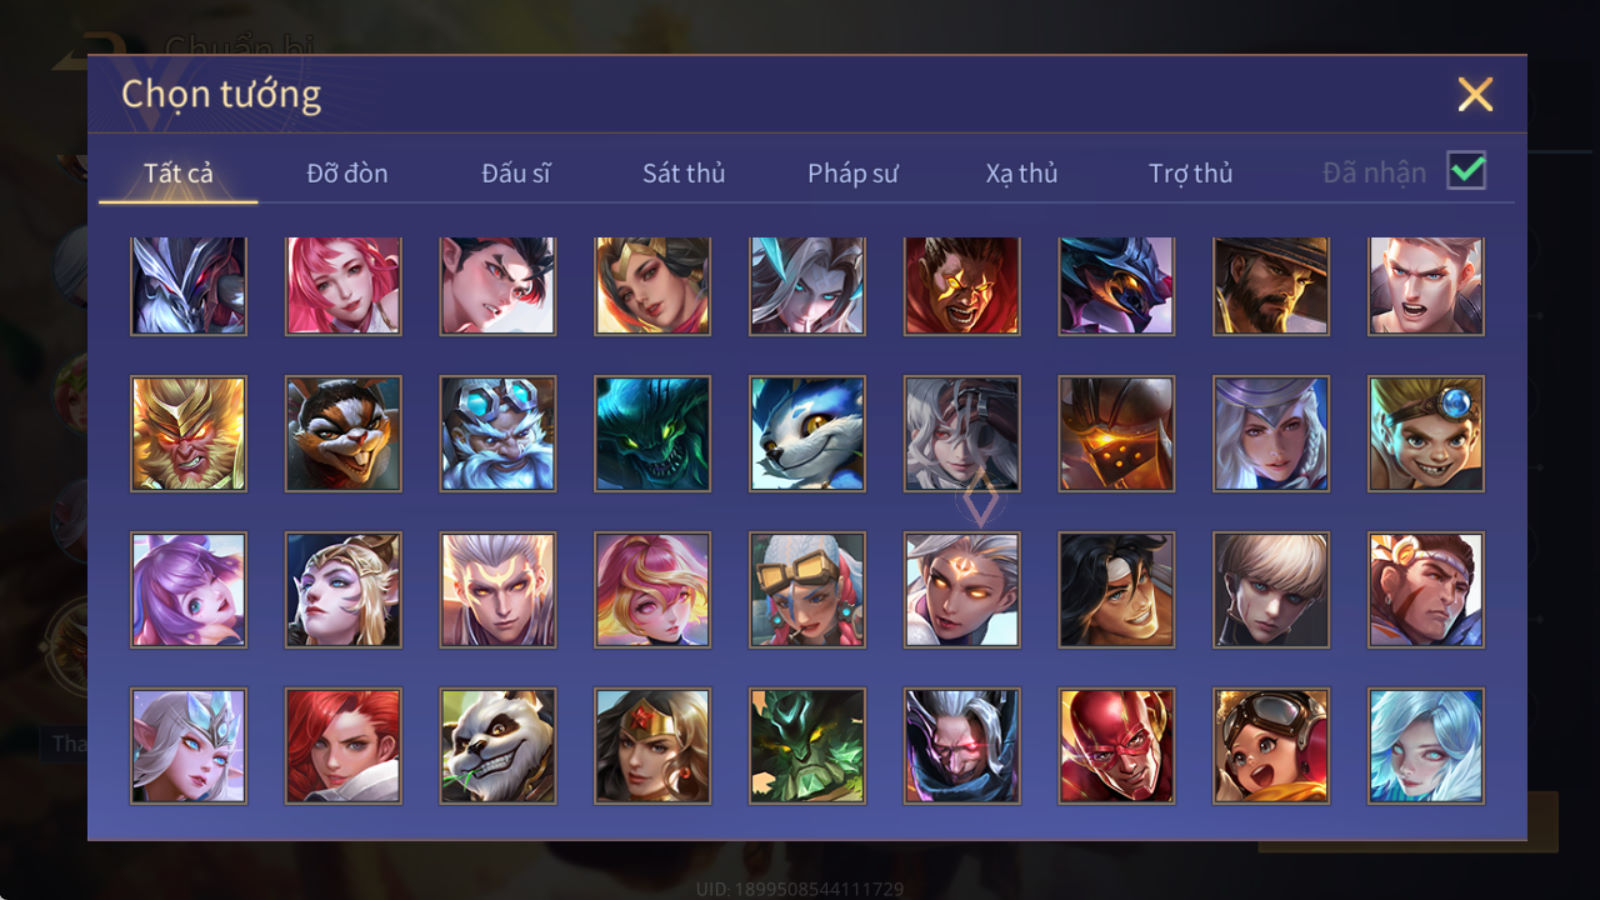The width and height of the screenshot is (1600, 900).
Task: Pick the white-bearded goggles dwarf hero
Action: 497,434
